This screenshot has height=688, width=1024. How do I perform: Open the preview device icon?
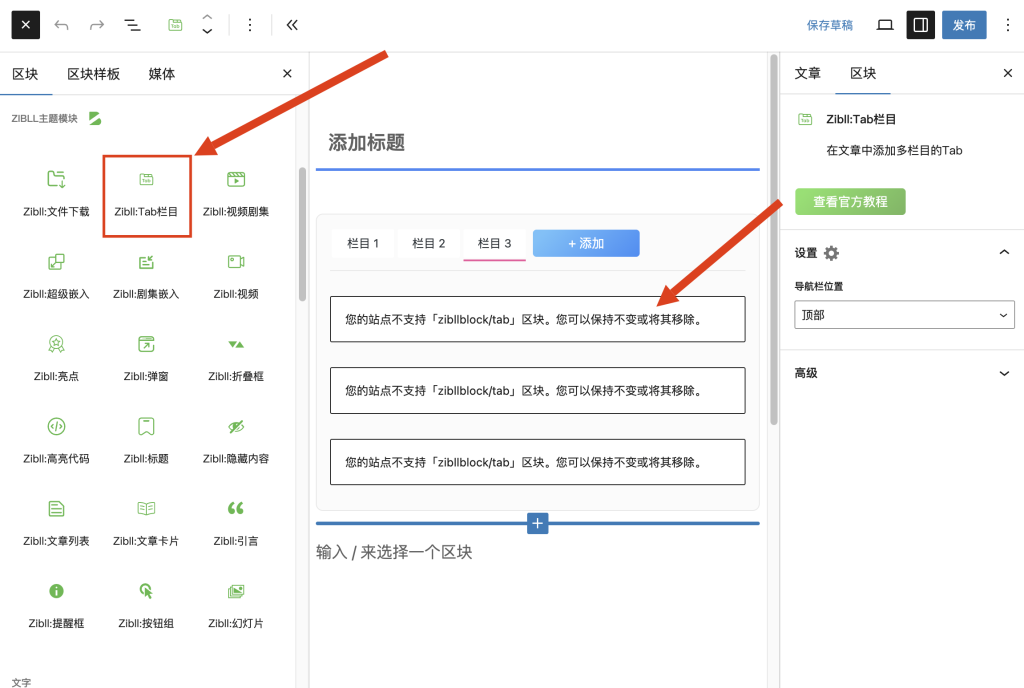coord(885,25)
